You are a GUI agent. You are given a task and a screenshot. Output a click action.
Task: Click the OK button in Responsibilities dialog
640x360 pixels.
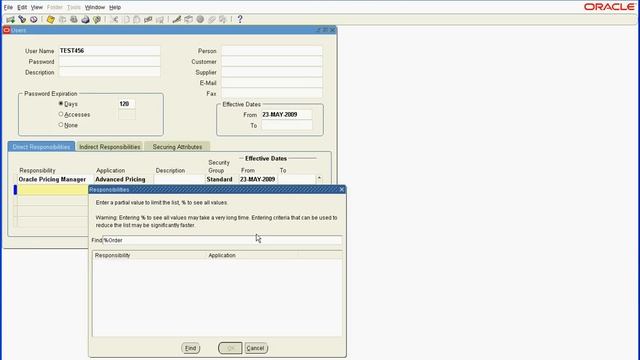tap(230, 348)
